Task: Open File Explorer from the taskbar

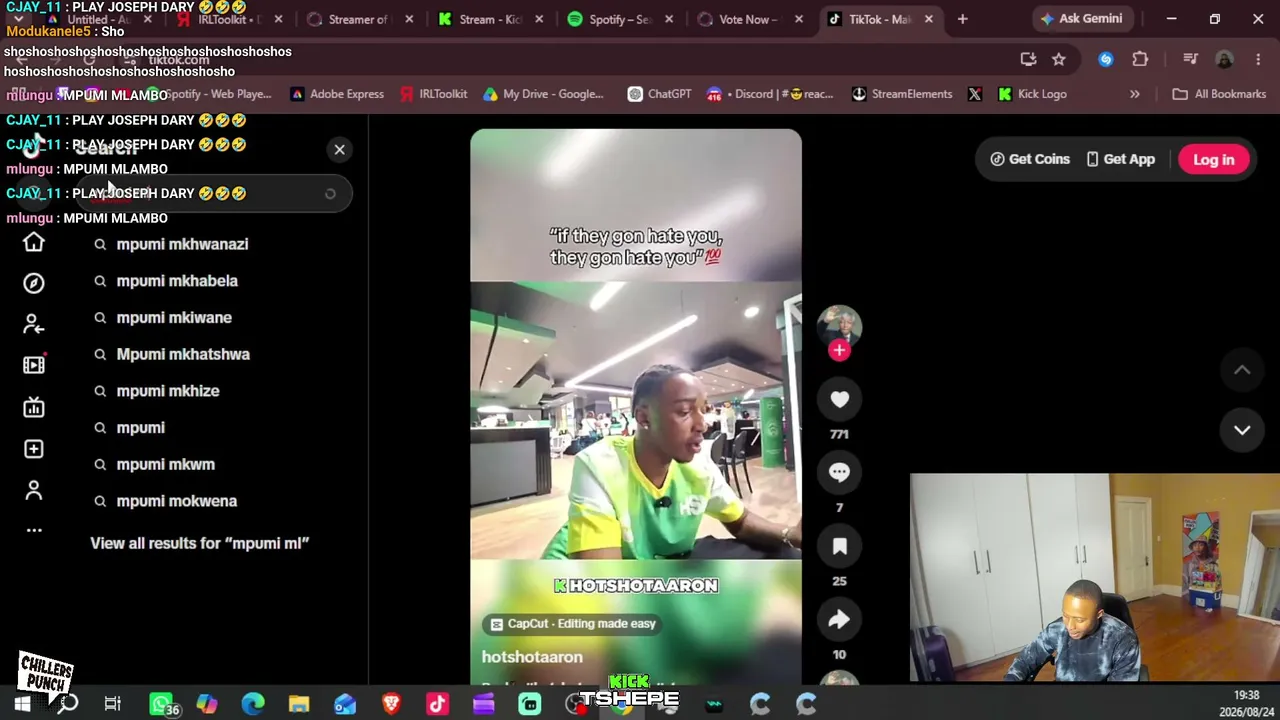Action: (x=299, y=704)
